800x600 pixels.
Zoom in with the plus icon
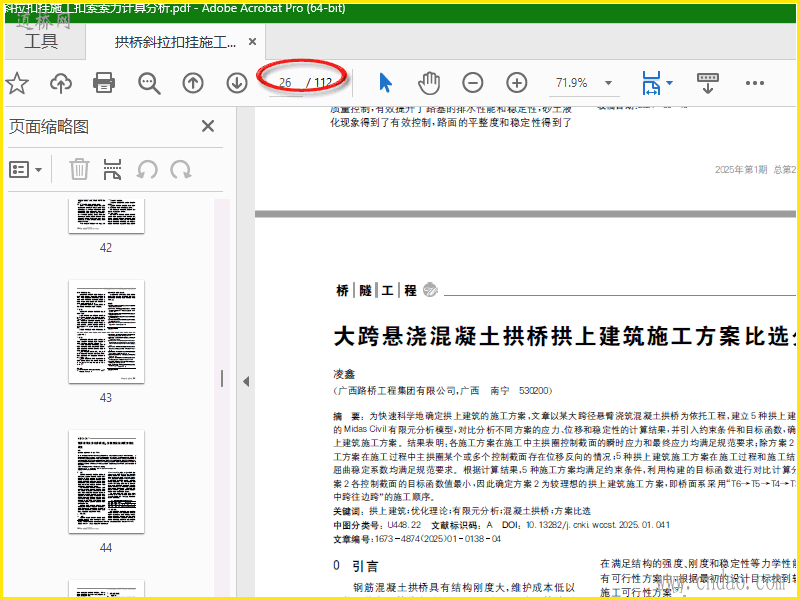516,83
